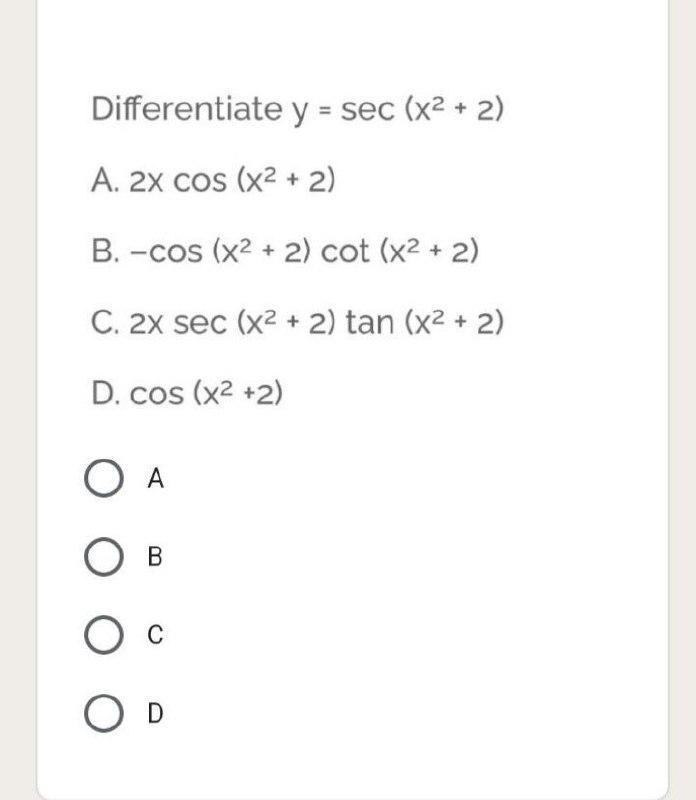The height and width of the screenshot is (800, 696).
Task: Click the sec (x² + 2) expression in question
Action: tap(420, 108)
